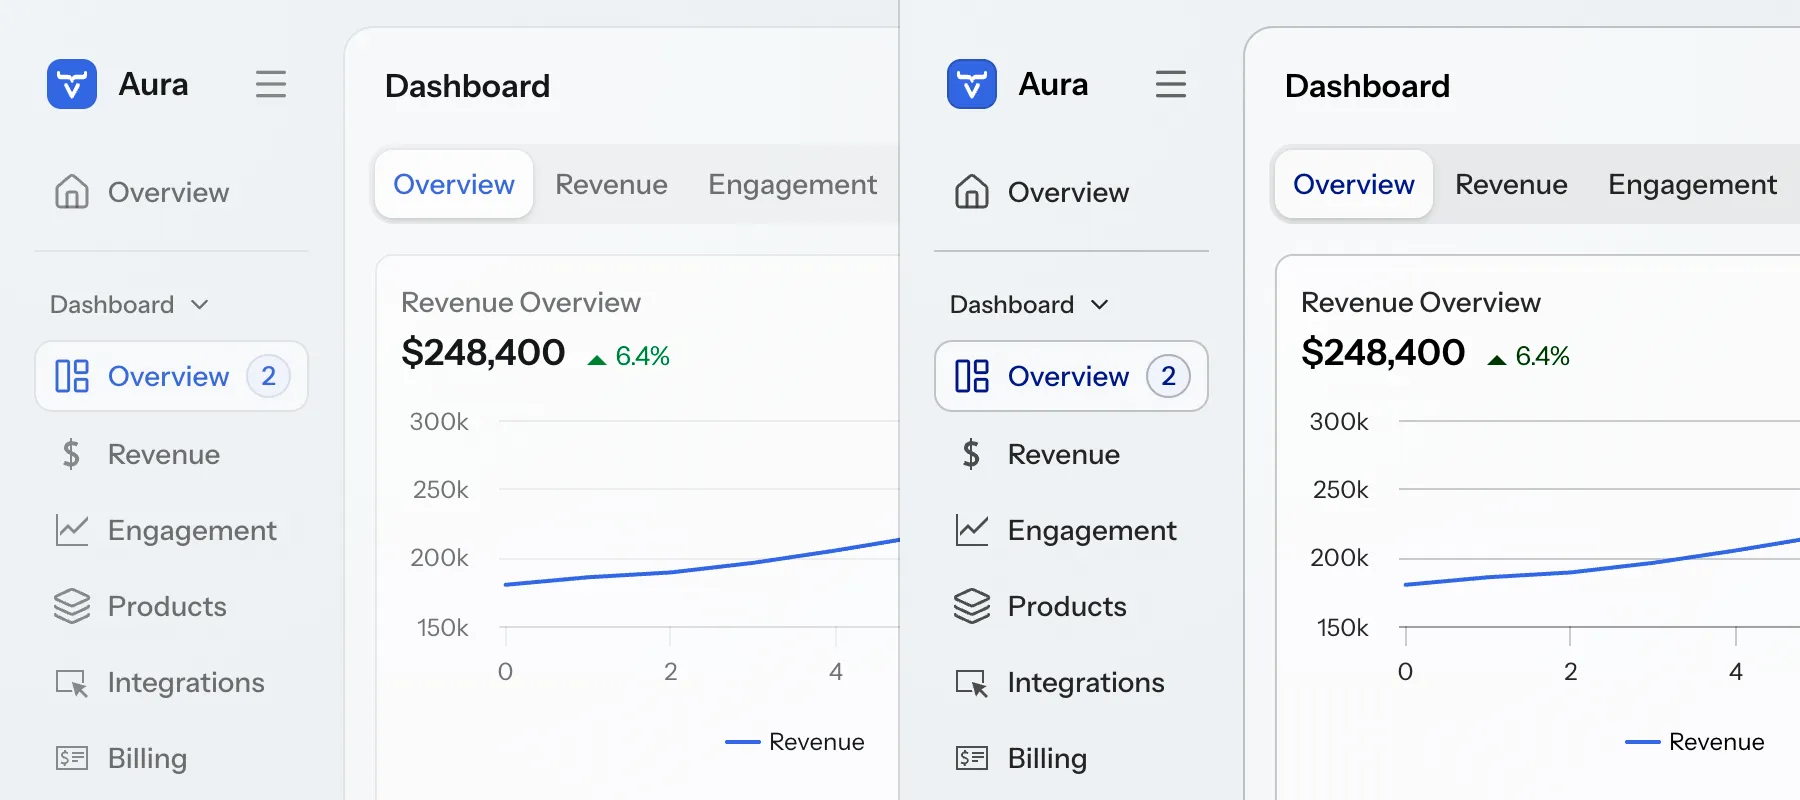Click the Dashboard page heading in right dashboard
The width and height of the screenshot is (1800, 800).
(1367, 86)
